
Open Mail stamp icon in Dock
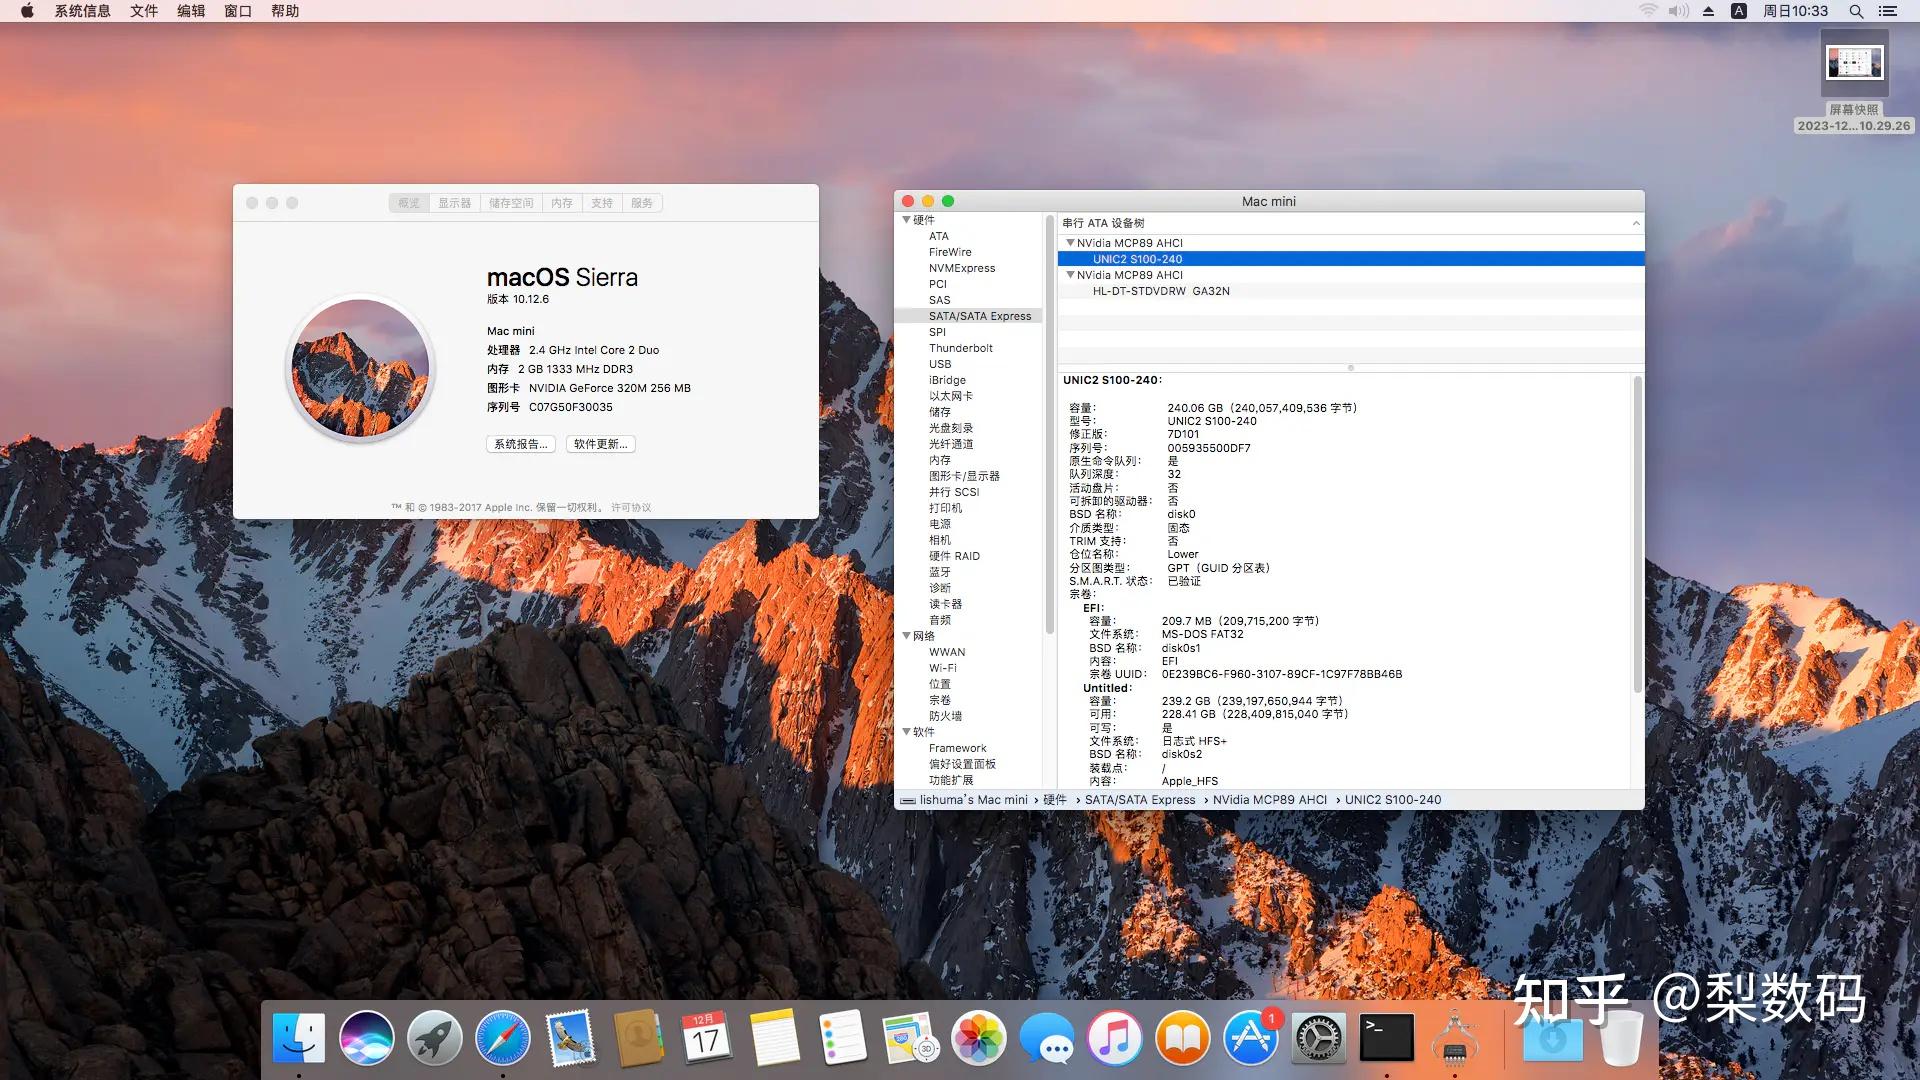(570, 1038)
